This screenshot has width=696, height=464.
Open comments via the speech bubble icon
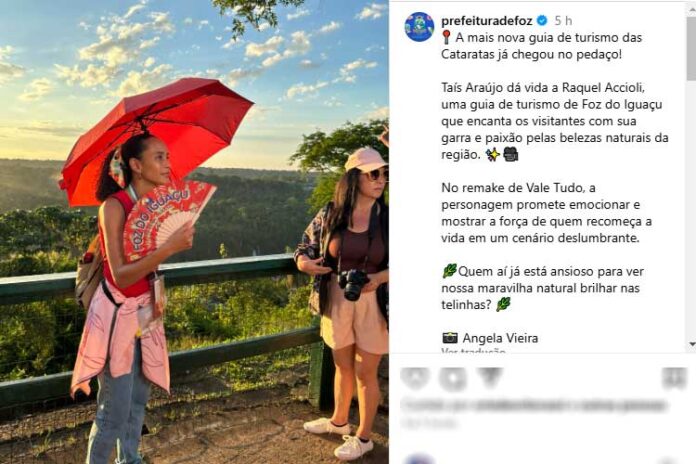(452, 378)
